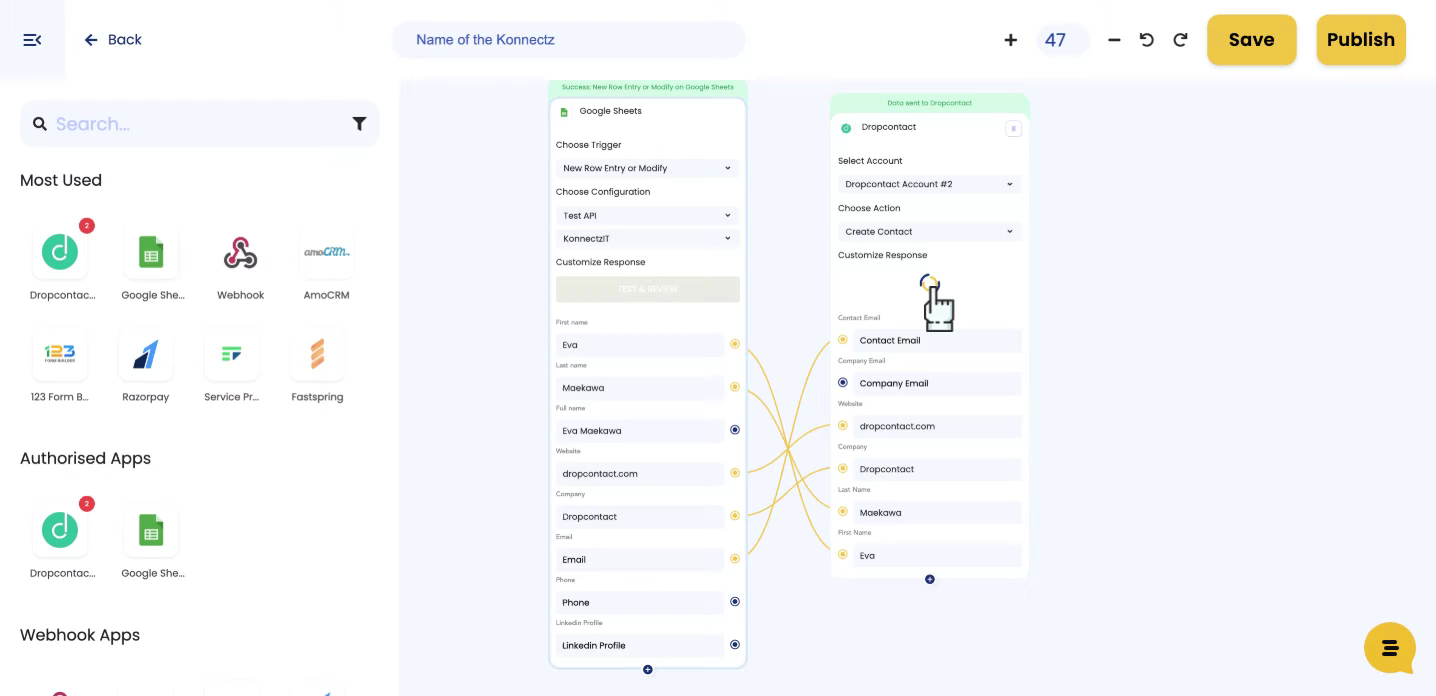Toggle the Google Sheets Website output connector
This screenshot has height=696, width=1436.
click(x=735, y=473)
